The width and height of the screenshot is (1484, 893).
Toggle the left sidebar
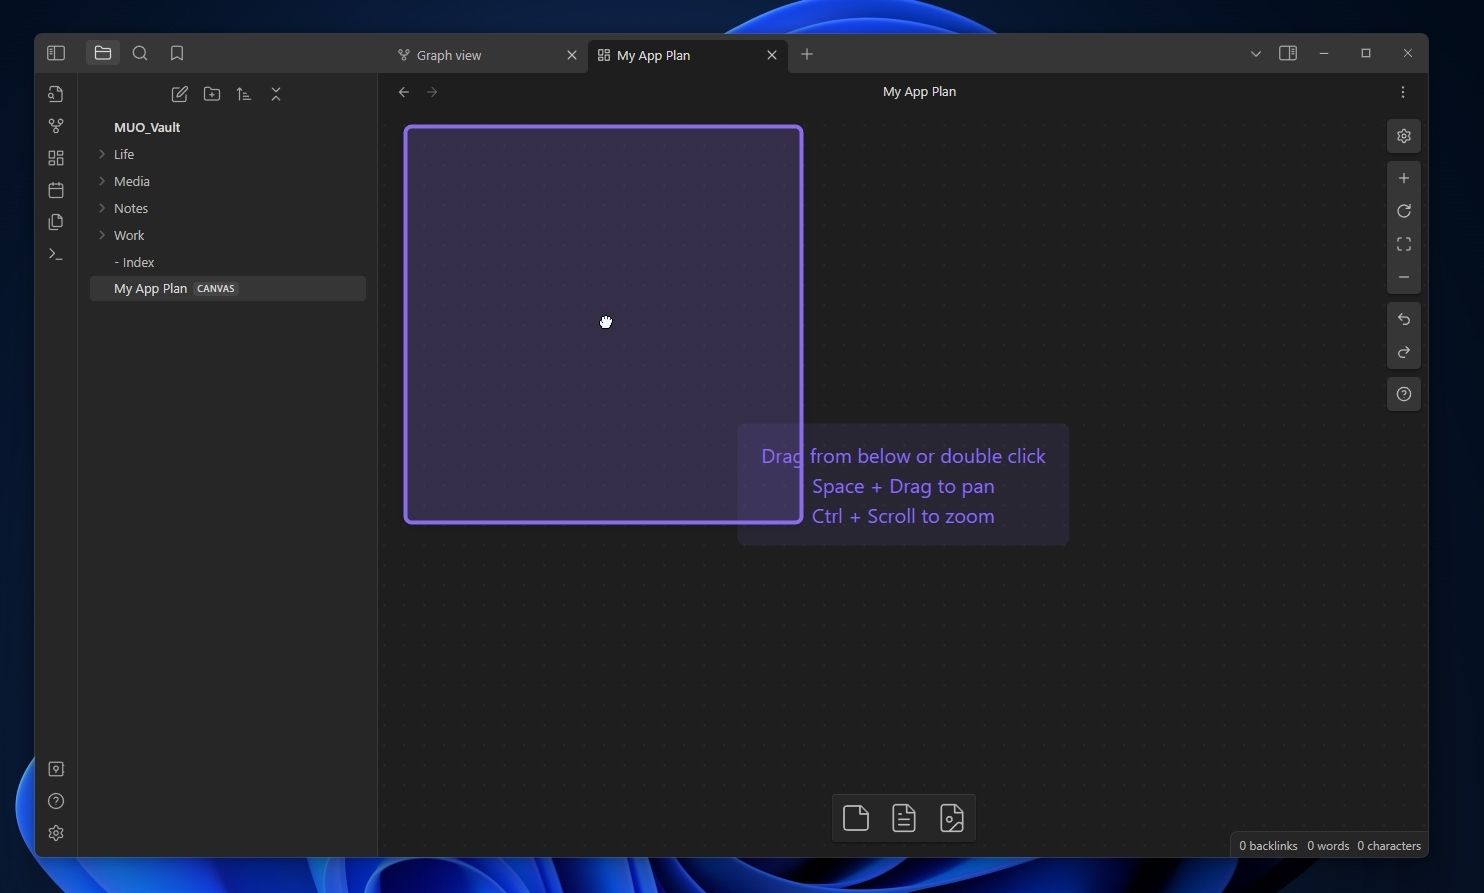click(x=56, y=52)
